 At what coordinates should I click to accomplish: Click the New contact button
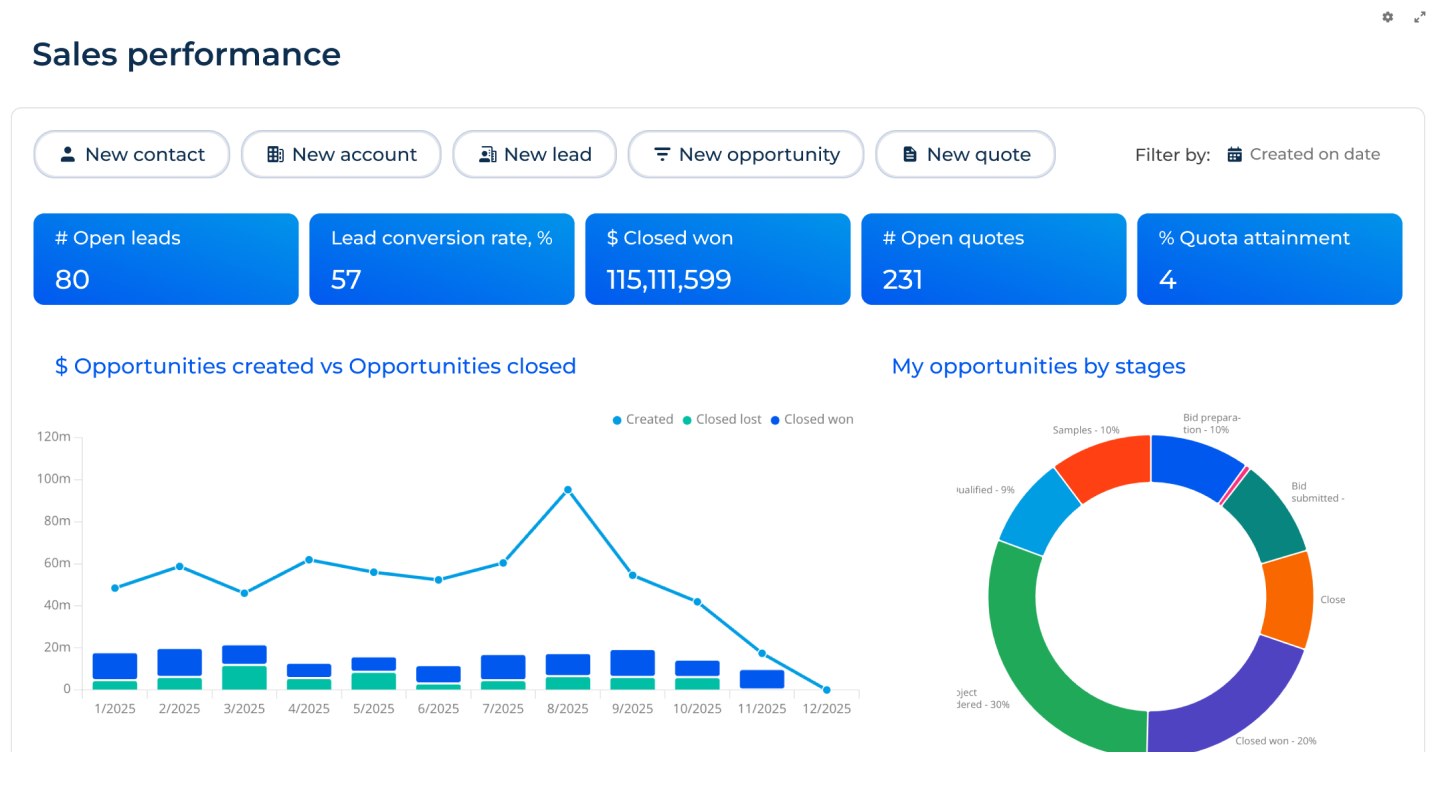pyautogui.click(x=132, y=154)
